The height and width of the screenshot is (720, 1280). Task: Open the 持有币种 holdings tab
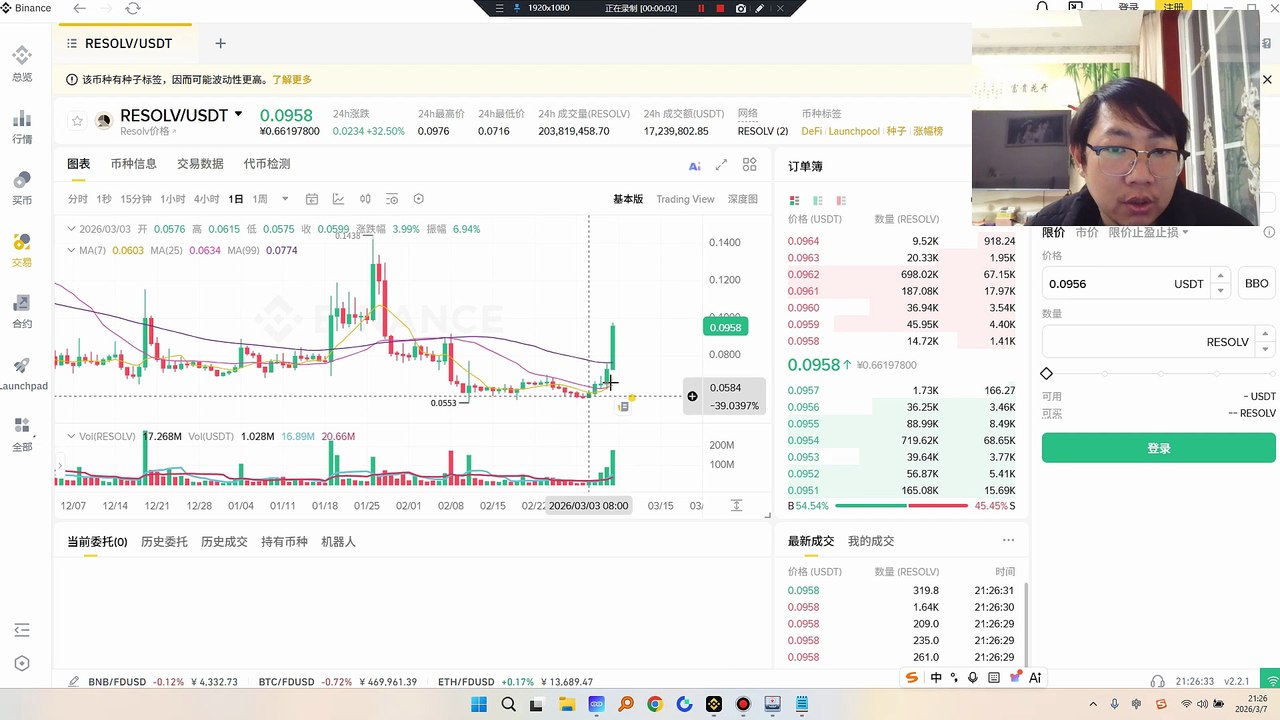click(x=284, y=541)
